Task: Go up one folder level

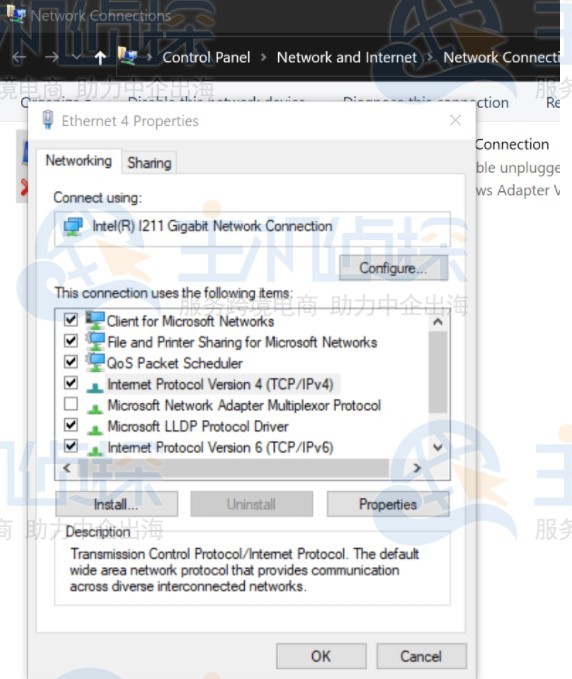Action: click(100, 57)
